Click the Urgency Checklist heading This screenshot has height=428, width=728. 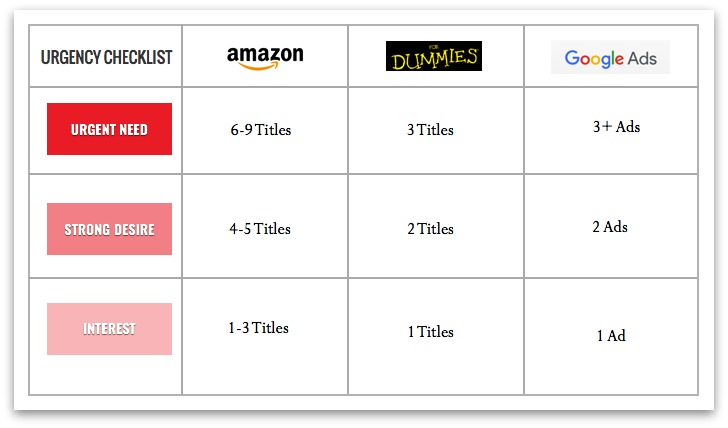coord(106,57)
